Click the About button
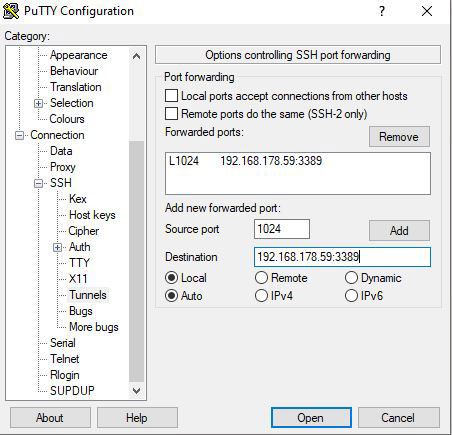Screen dimensions: 452x435 click(50, 418)
